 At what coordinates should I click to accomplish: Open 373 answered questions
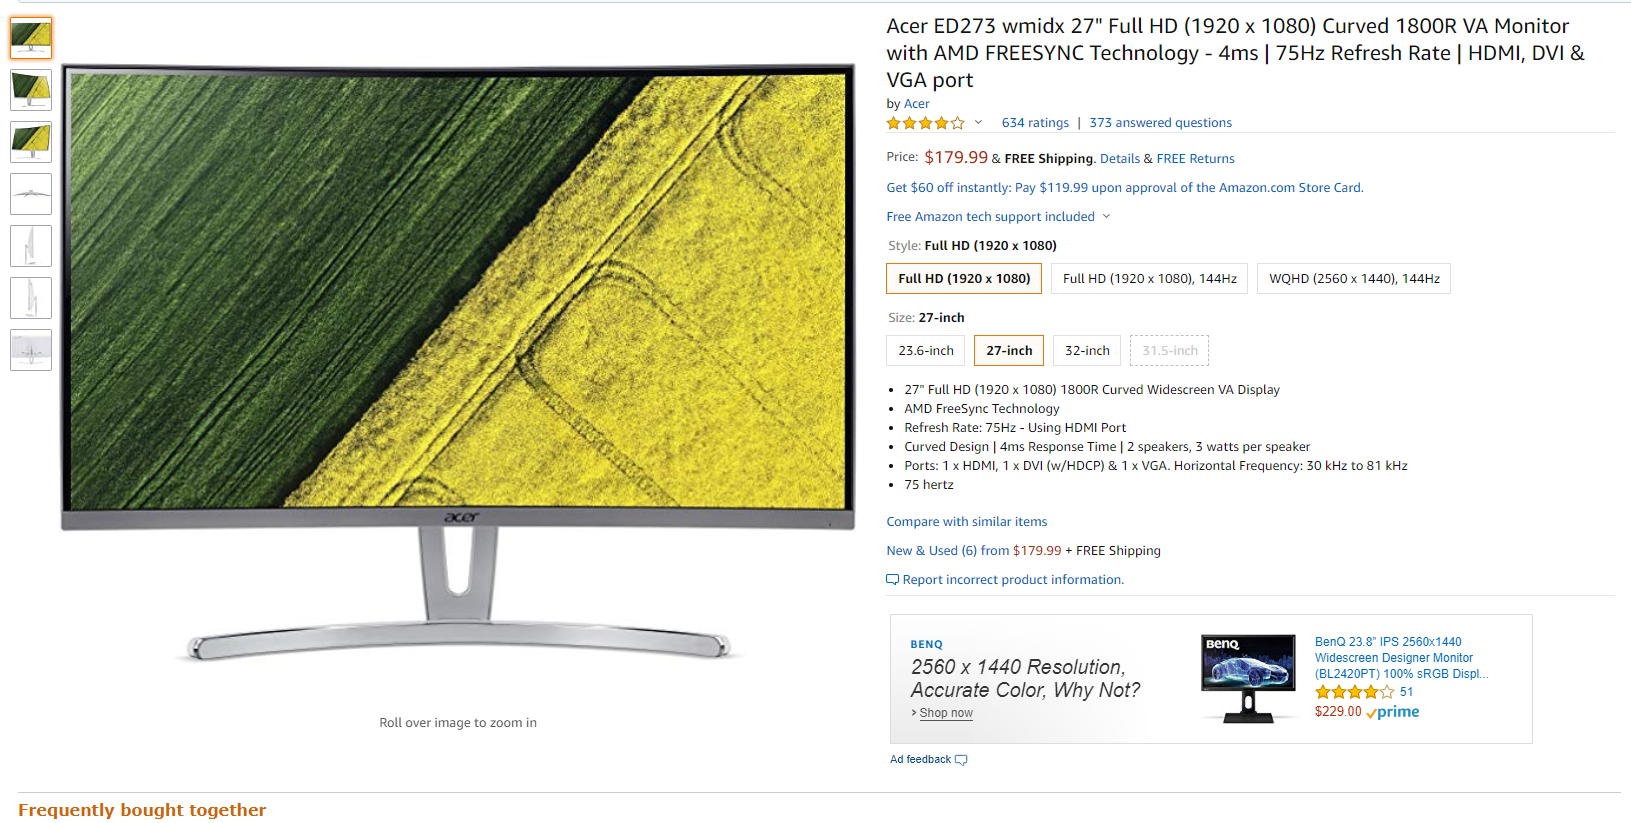pos(1160,123)
